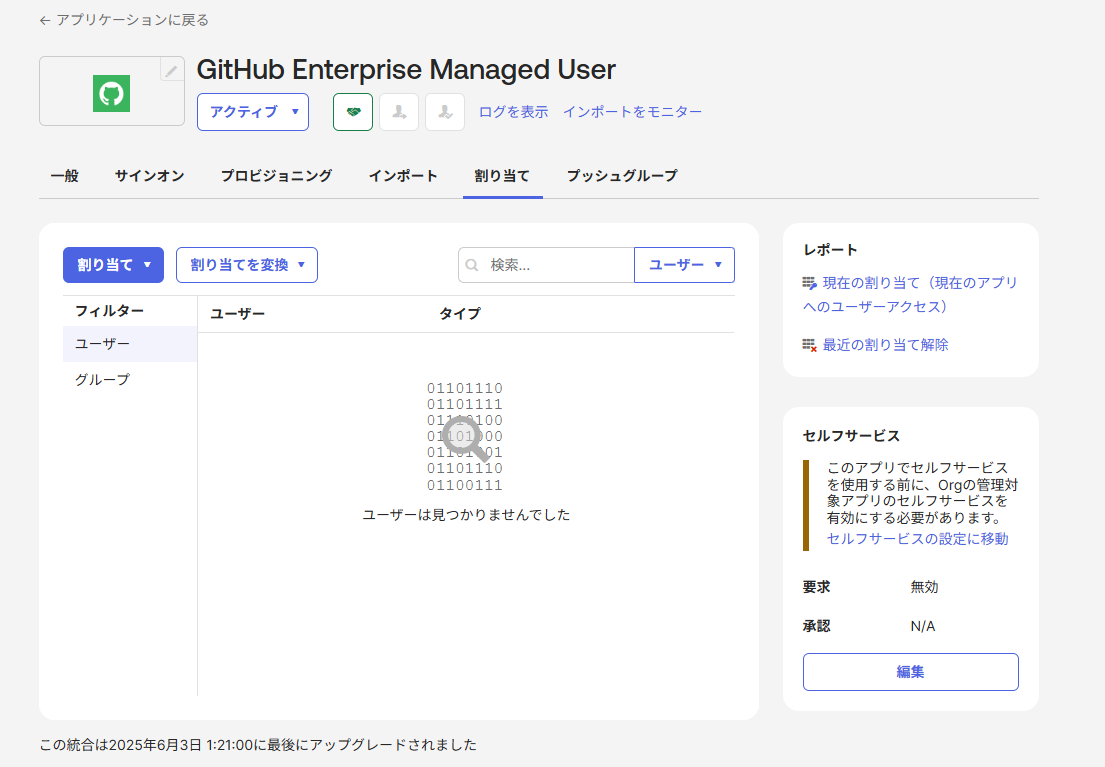Viewport: 1105px width, 767px height.
Task: Click the 編集 button in the self-service panel
Action: point(909,671)
